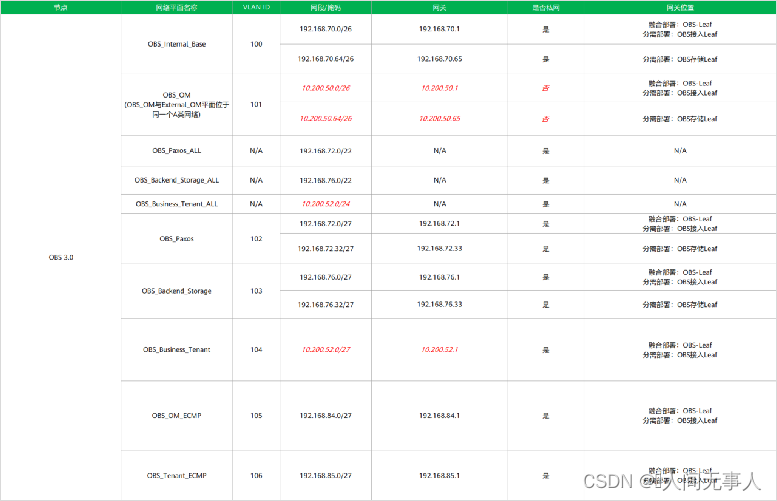The image size is (777, 501).
Task: Click the red subnet 10.200.52.0/27 cell
Action: point(326,350)
